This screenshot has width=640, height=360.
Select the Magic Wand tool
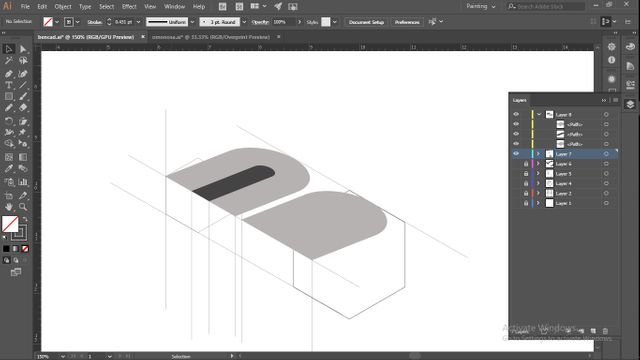click(x=9, y=61)
